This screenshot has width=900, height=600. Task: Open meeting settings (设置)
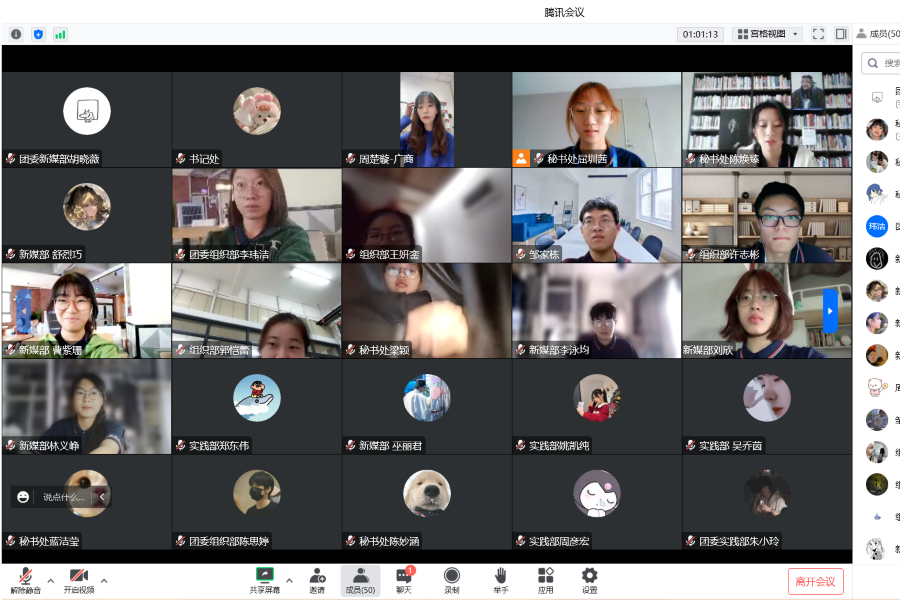click(x=589, y=579)
